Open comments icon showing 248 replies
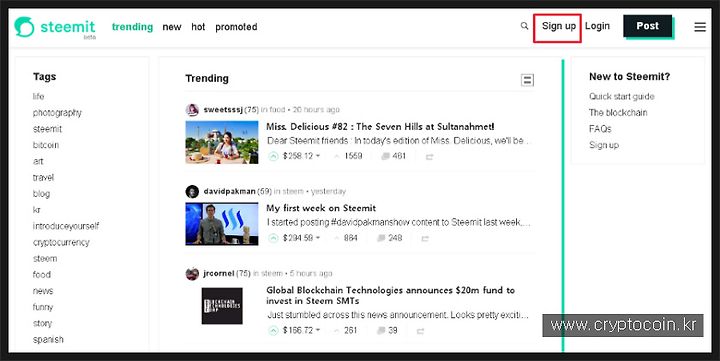 click(381, 238)
